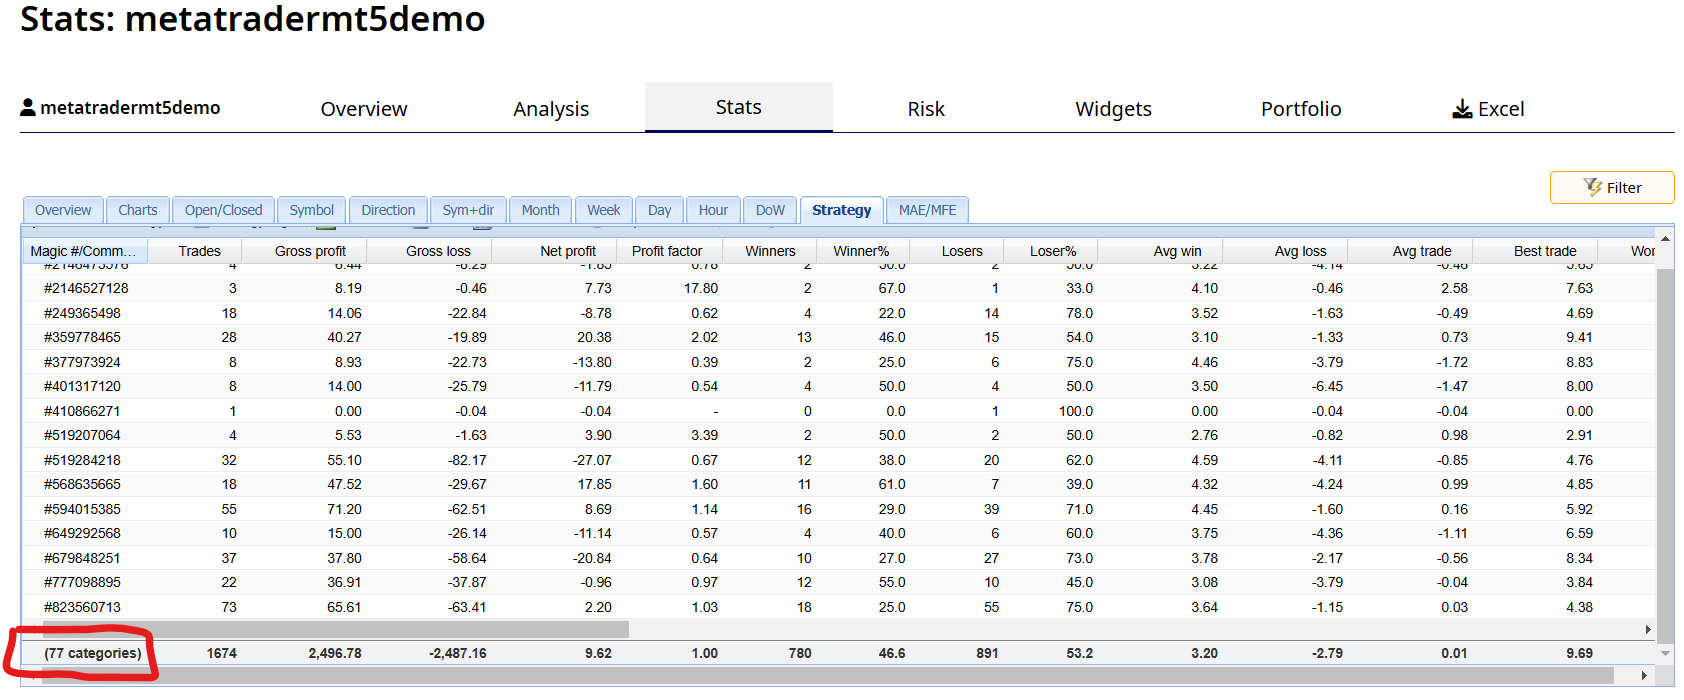Select strategy row #568635665
1684x700 pixels.
[x=839, y=484]
